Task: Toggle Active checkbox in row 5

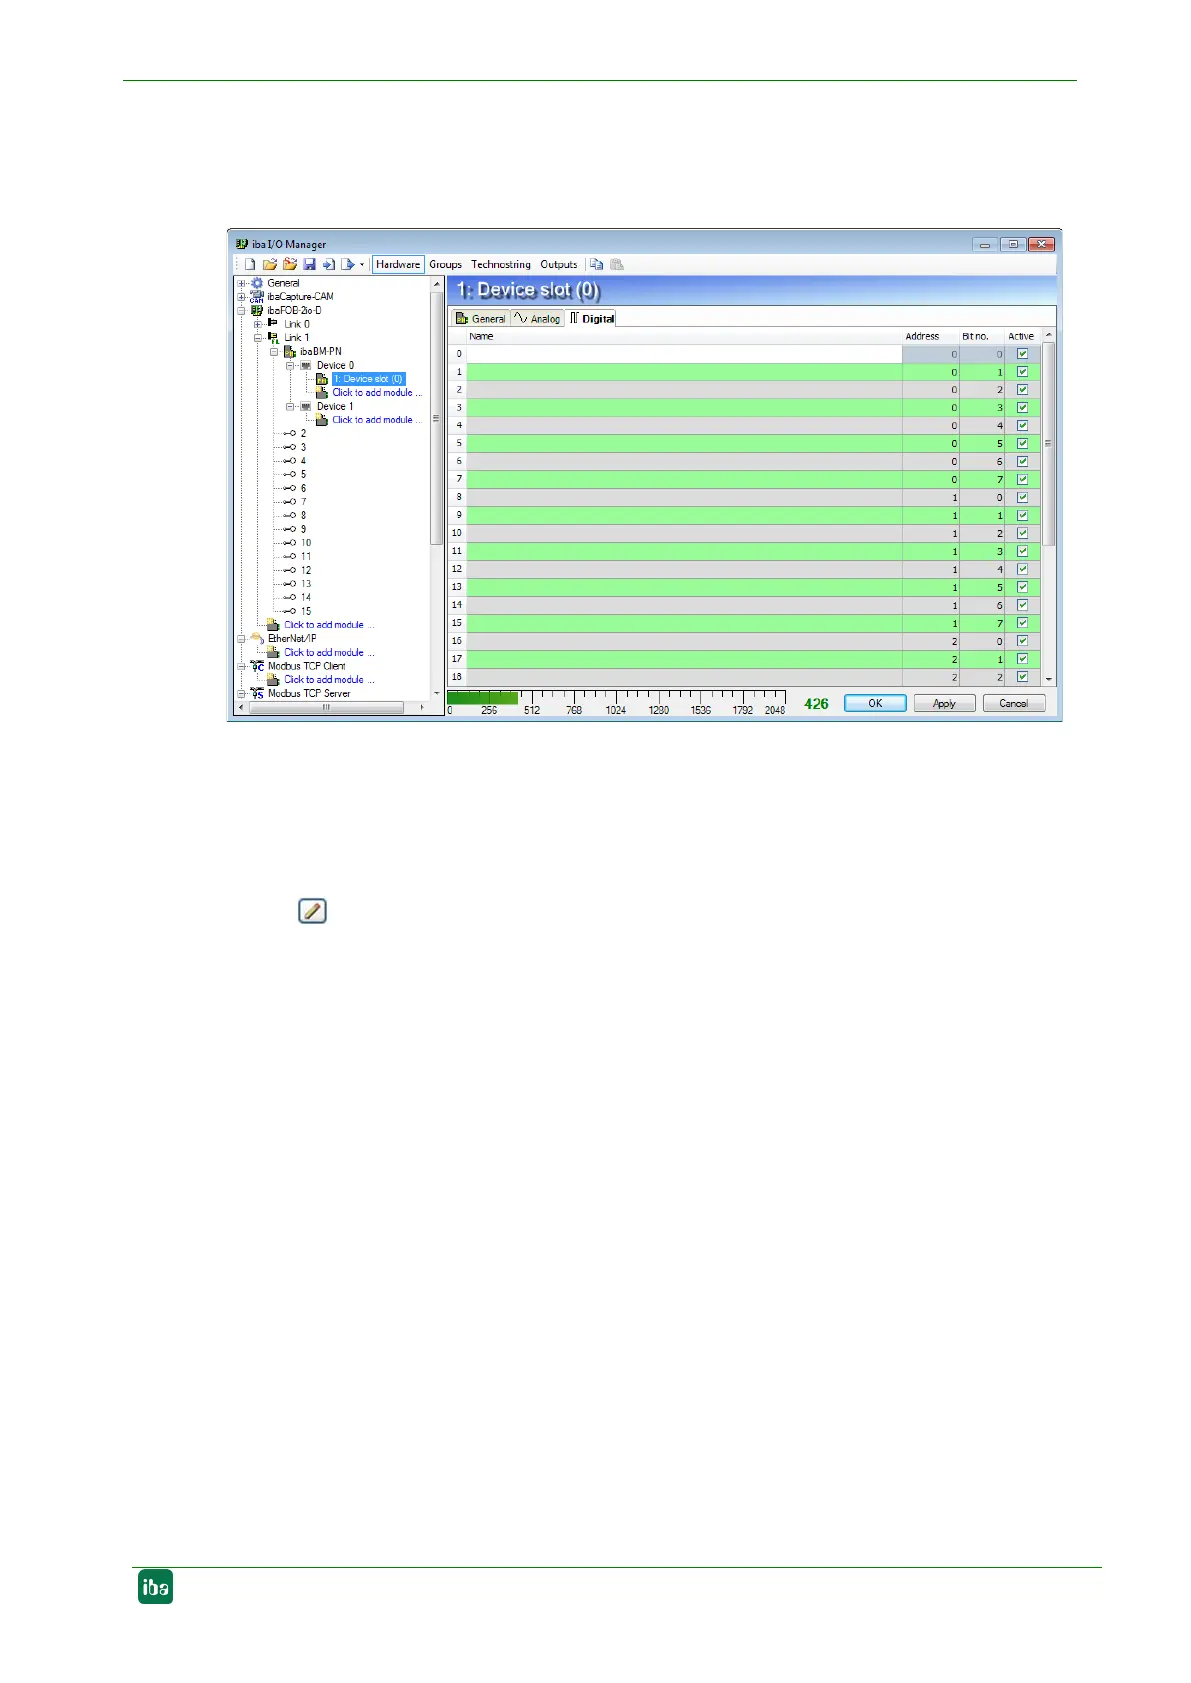Action: click(x=1022, y=444)
